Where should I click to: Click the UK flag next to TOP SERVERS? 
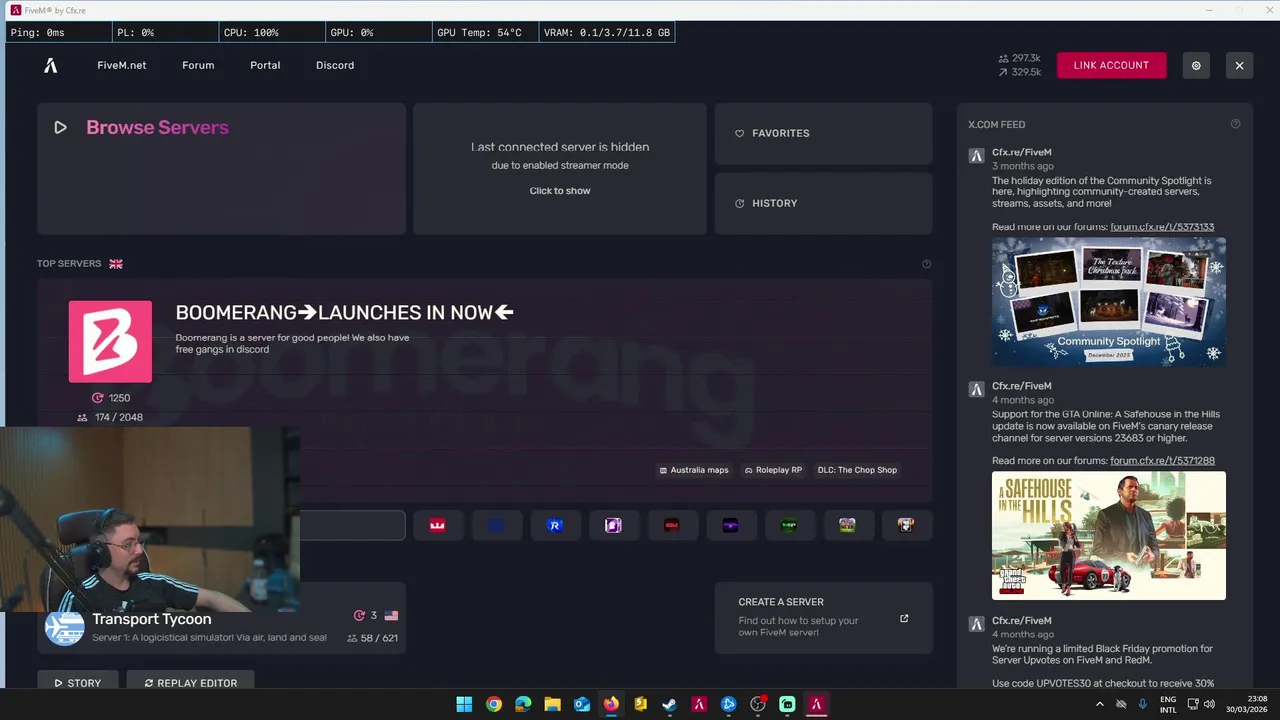[116, 264]
